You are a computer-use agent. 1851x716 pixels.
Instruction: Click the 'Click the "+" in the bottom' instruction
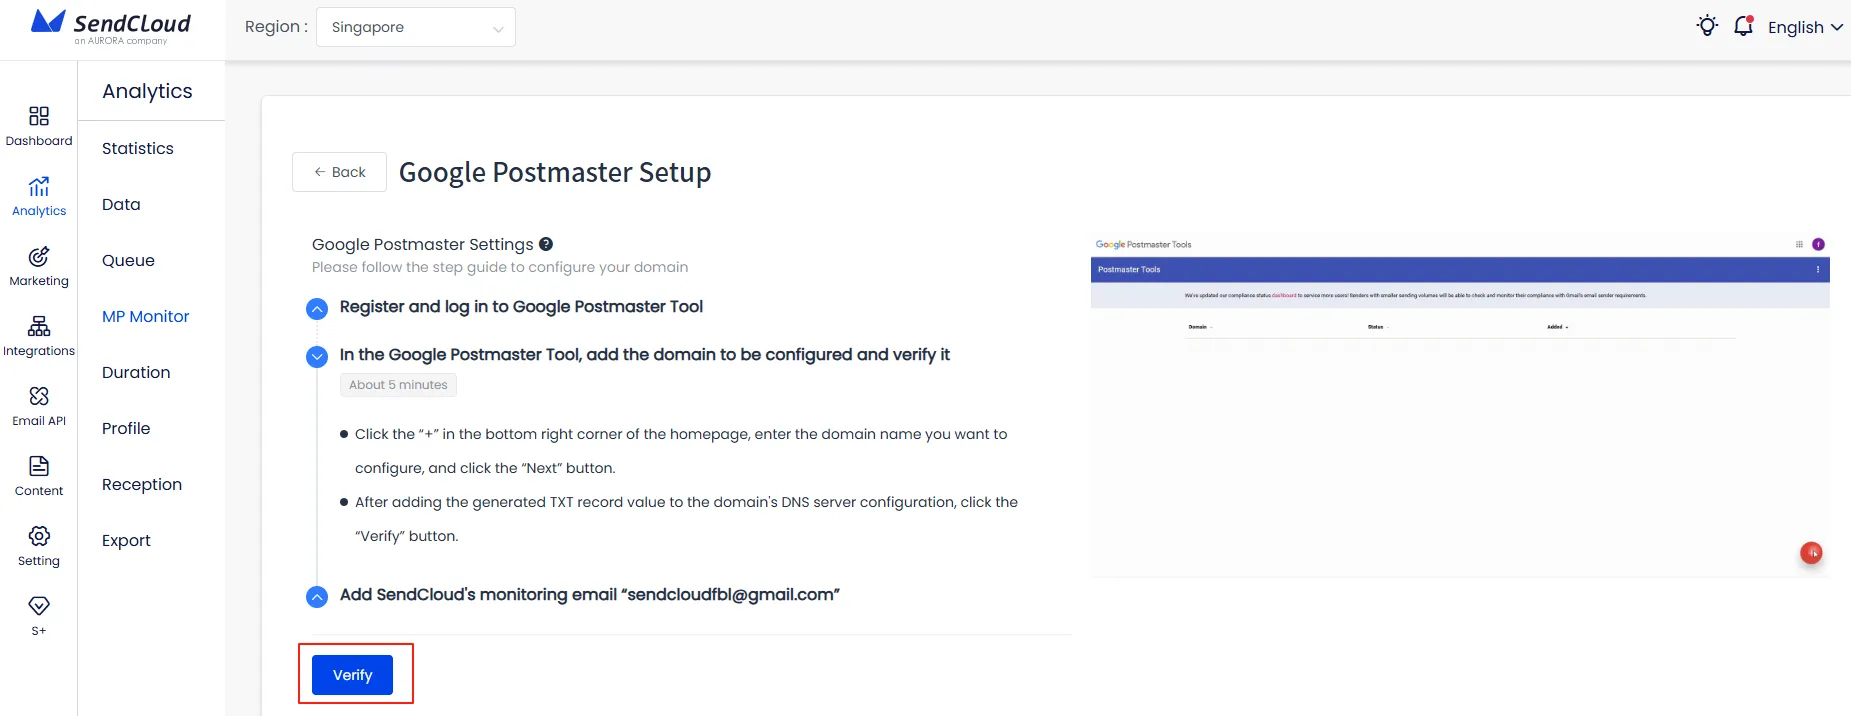point(681,451)
